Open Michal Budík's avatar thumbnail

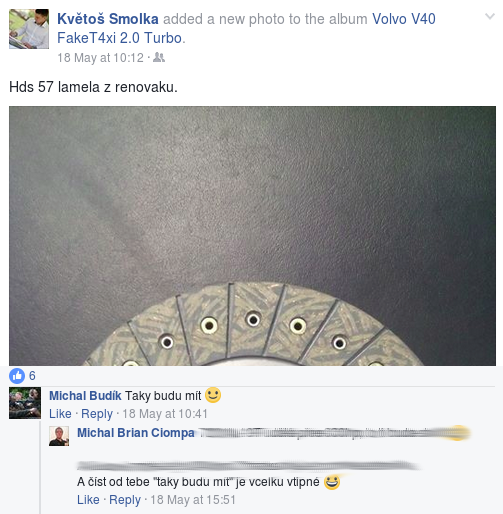[25, 403]
